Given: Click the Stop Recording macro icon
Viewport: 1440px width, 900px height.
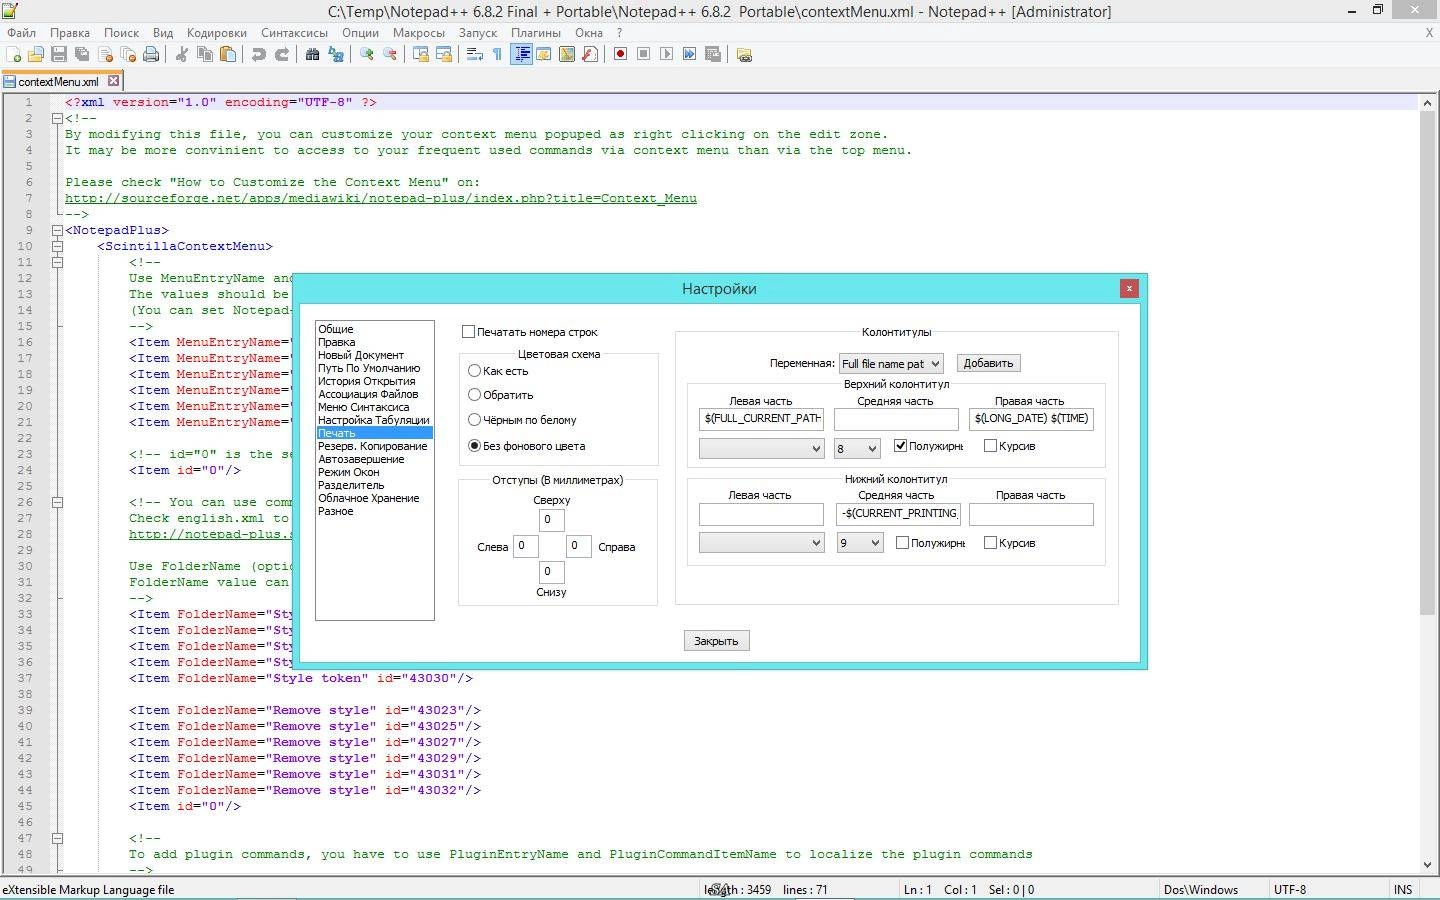Looking at the screenshot, I should click(644, 54).
